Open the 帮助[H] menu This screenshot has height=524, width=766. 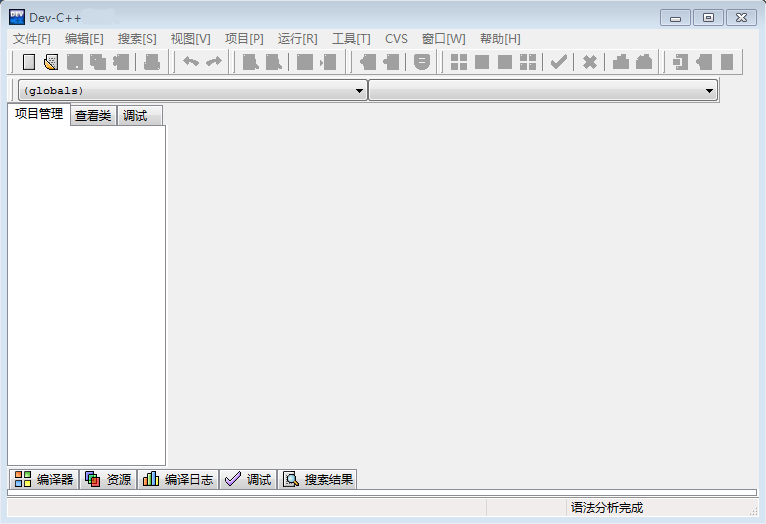(500, 39)
